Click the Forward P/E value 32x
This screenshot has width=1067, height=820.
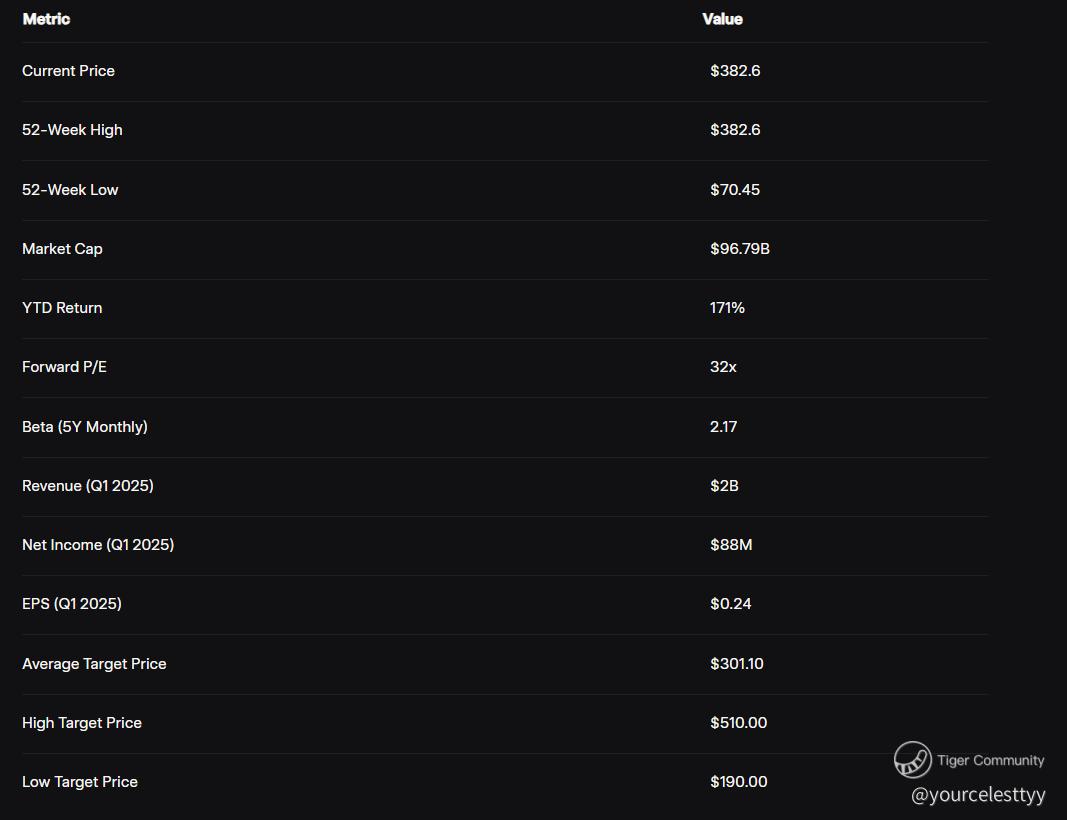tap(723, 367)
